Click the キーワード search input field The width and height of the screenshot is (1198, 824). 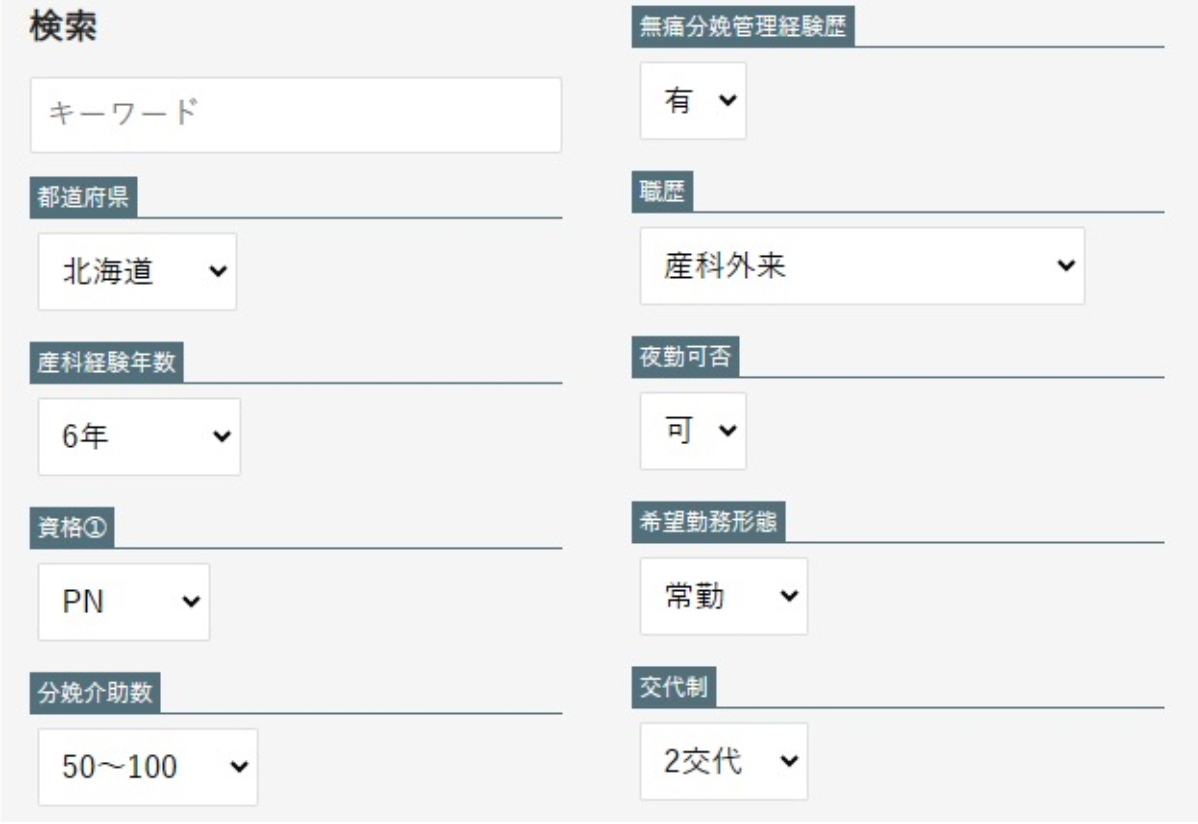pos(296,115)
